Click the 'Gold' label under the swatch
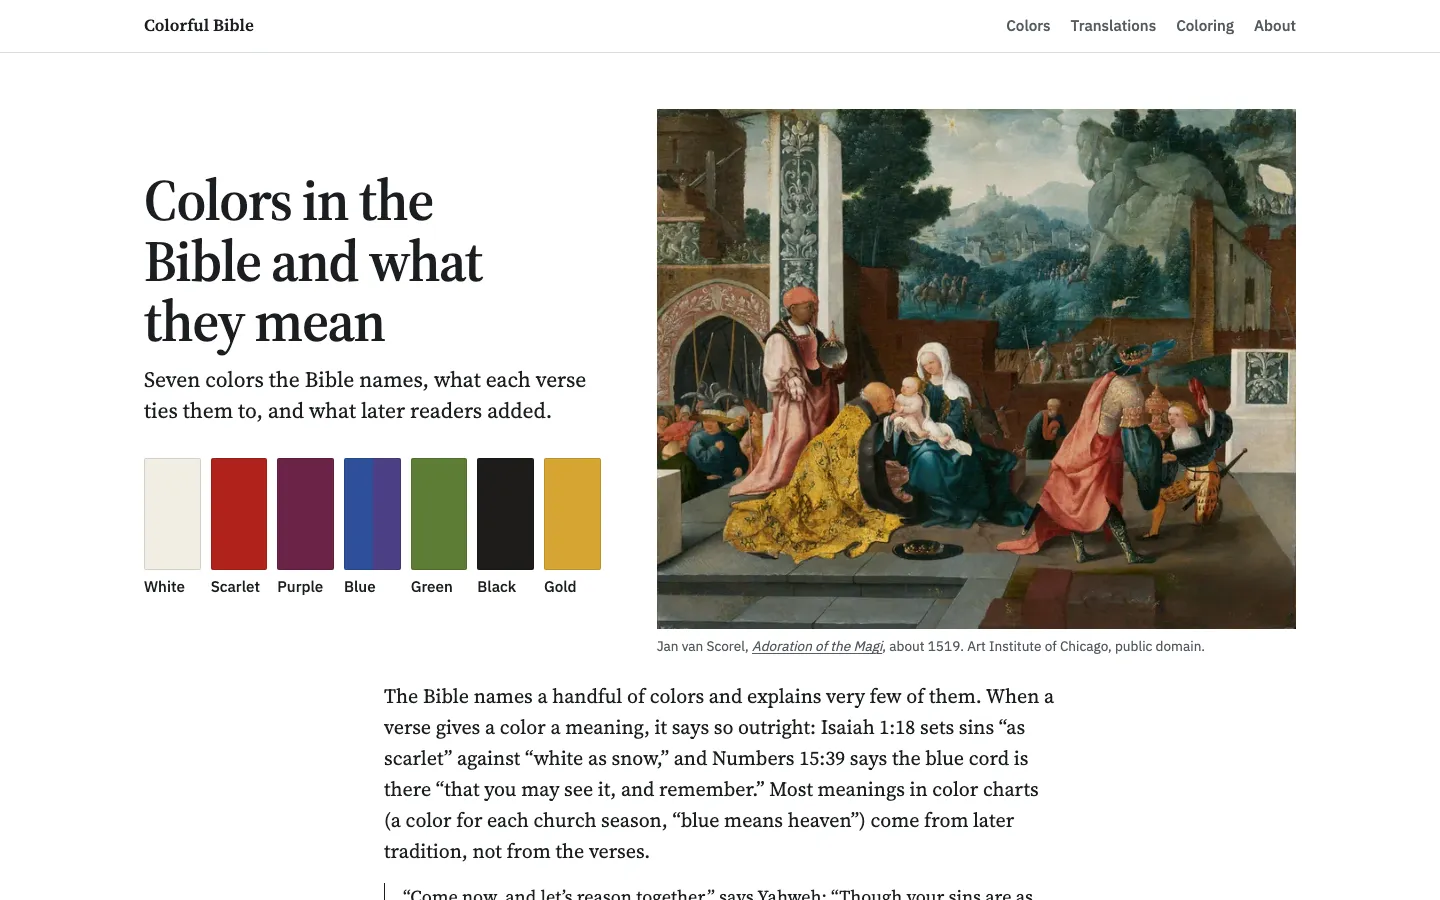The image size is (1440, 900). point(560,587)
